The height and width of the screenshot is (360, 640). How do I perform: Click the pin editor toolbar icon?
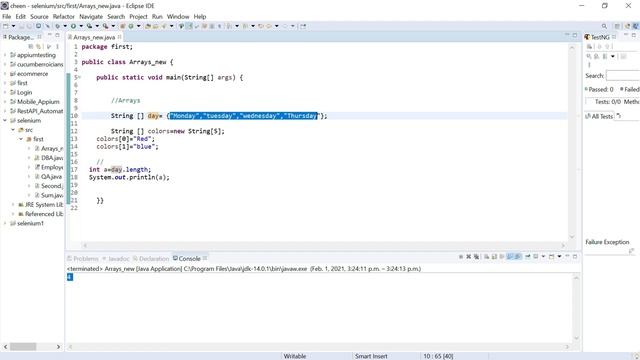pos(303,26)
